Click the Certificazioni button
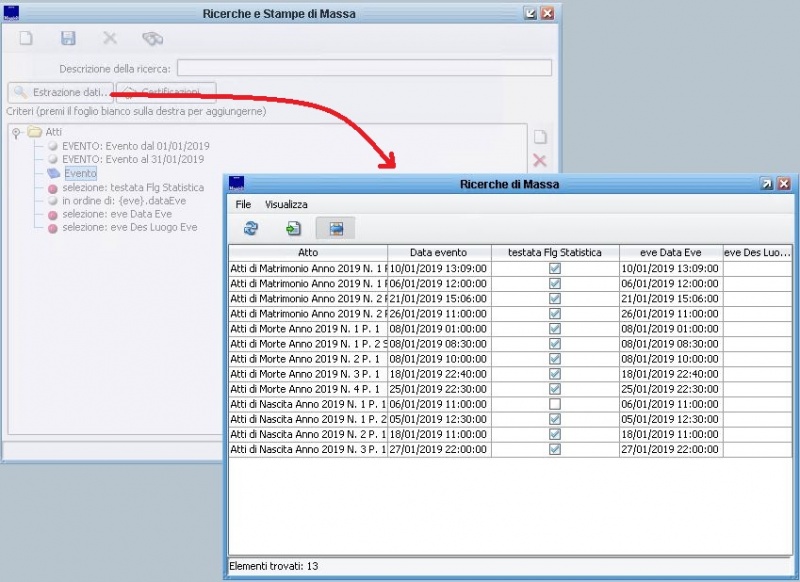Image resolution: width=800 pixels, height=582 pixels. pyautogui.click(x=166, y=92)
